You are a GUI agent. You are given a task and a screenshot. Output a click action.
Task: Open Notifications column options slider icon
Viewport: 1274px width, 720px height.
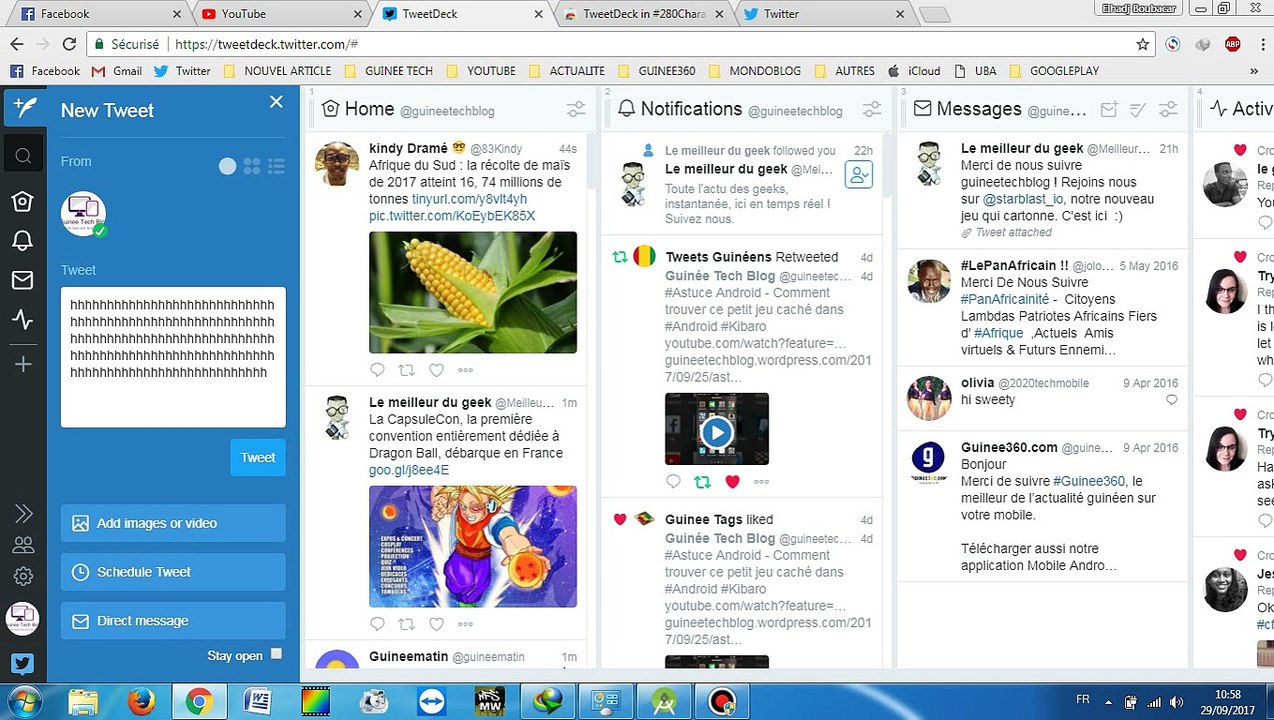tap(872, 110)
